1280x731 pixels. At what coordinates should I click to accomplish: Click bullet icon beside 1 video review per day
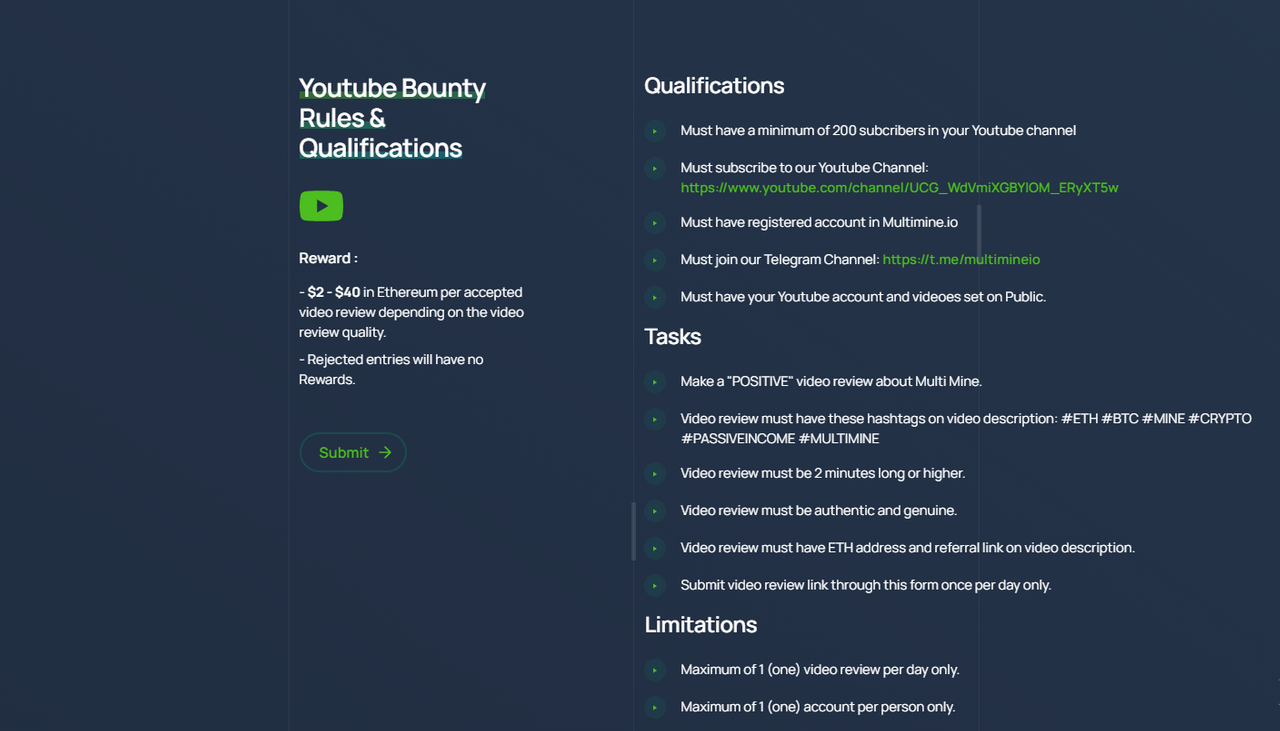[x=655, y=670]
